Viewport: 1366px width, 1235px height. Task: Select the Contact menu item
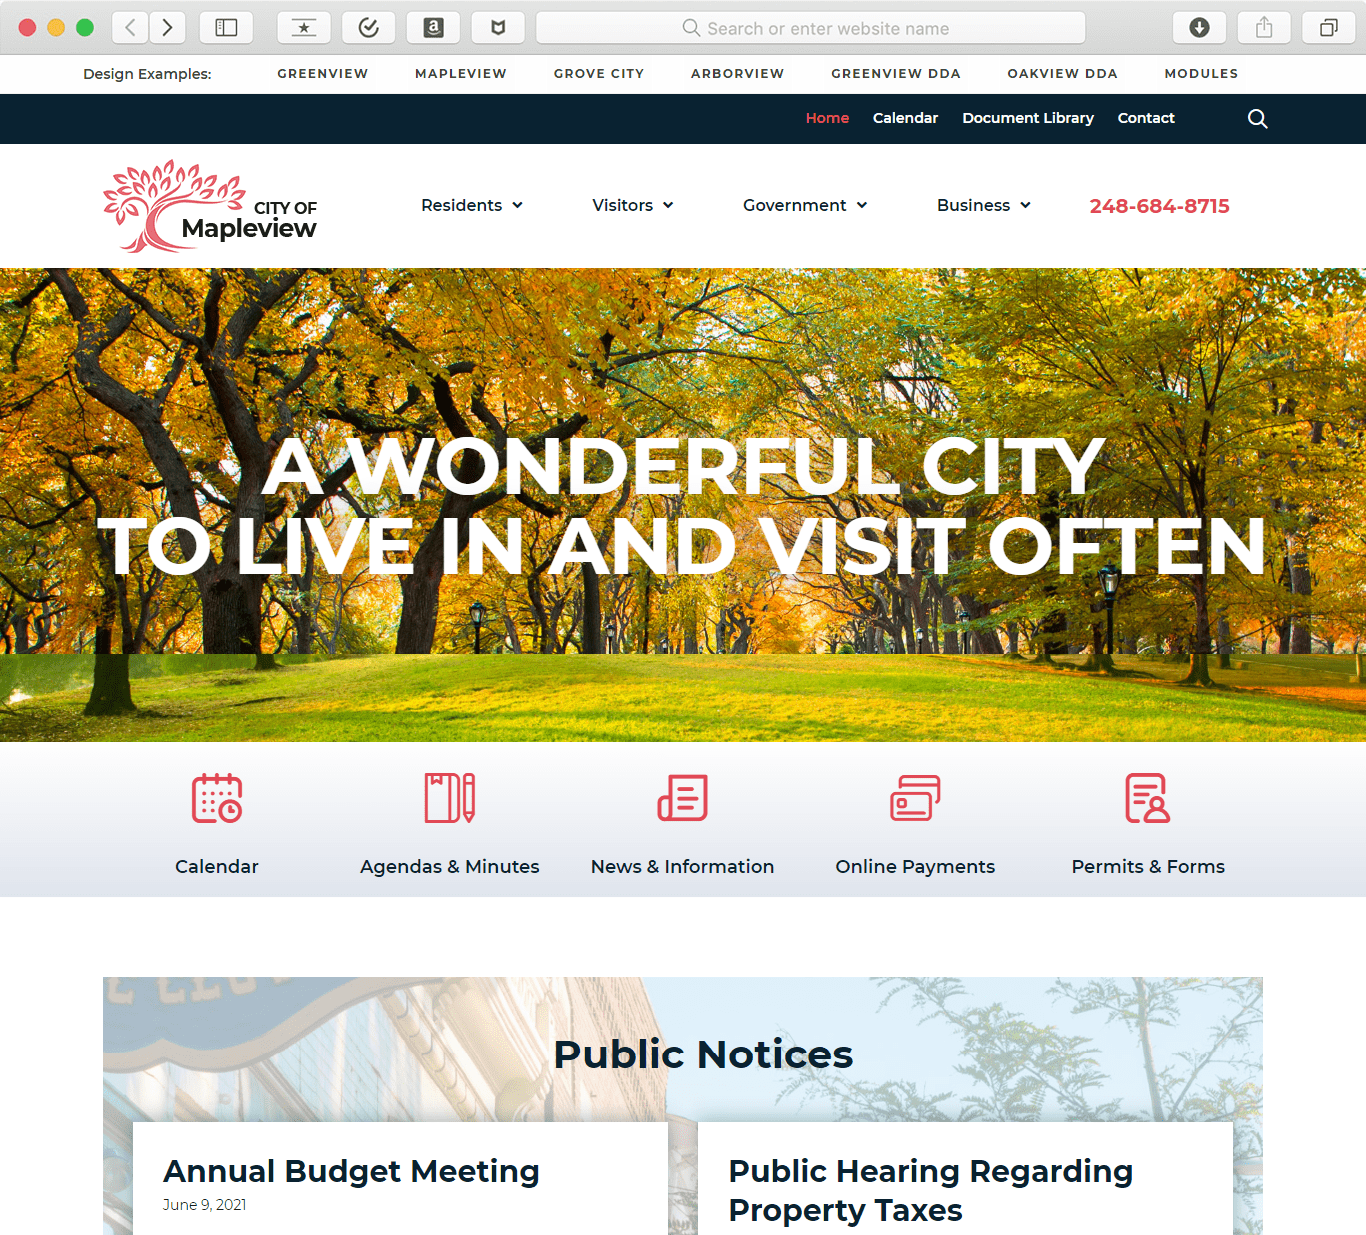pyautogui.click(x=1146, y=118)
